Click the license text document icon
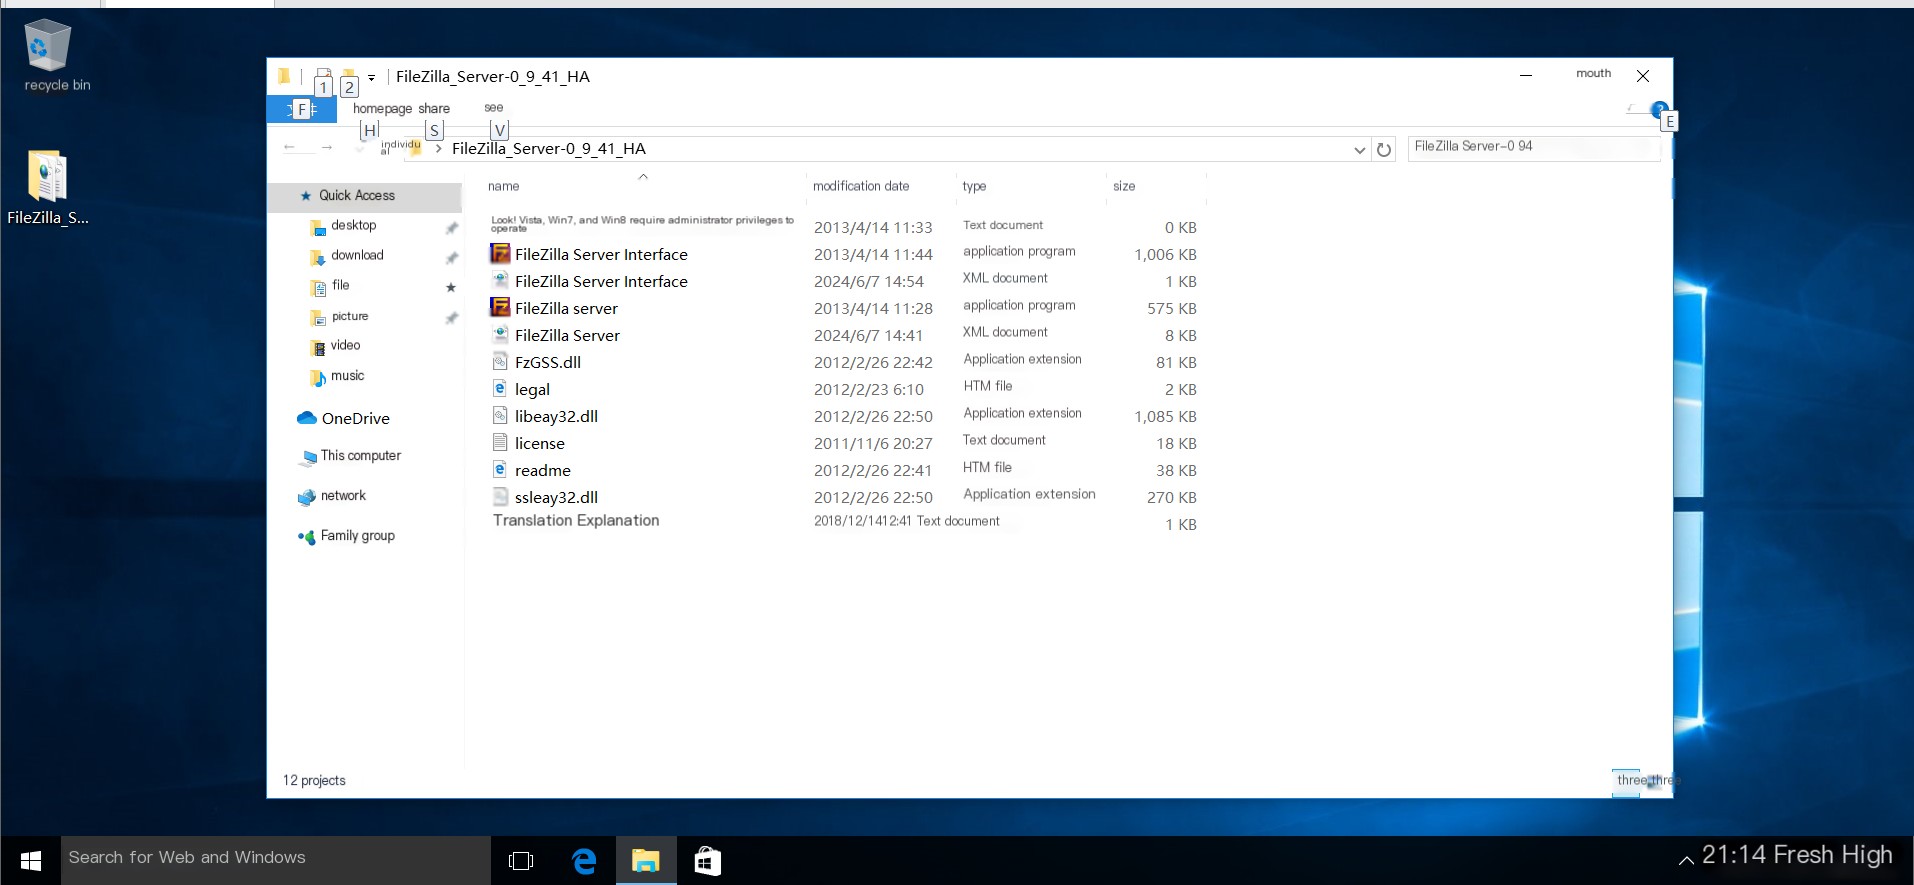This screenshot has height=885, width=1914. pyautogui.click(x=500, y=443)
